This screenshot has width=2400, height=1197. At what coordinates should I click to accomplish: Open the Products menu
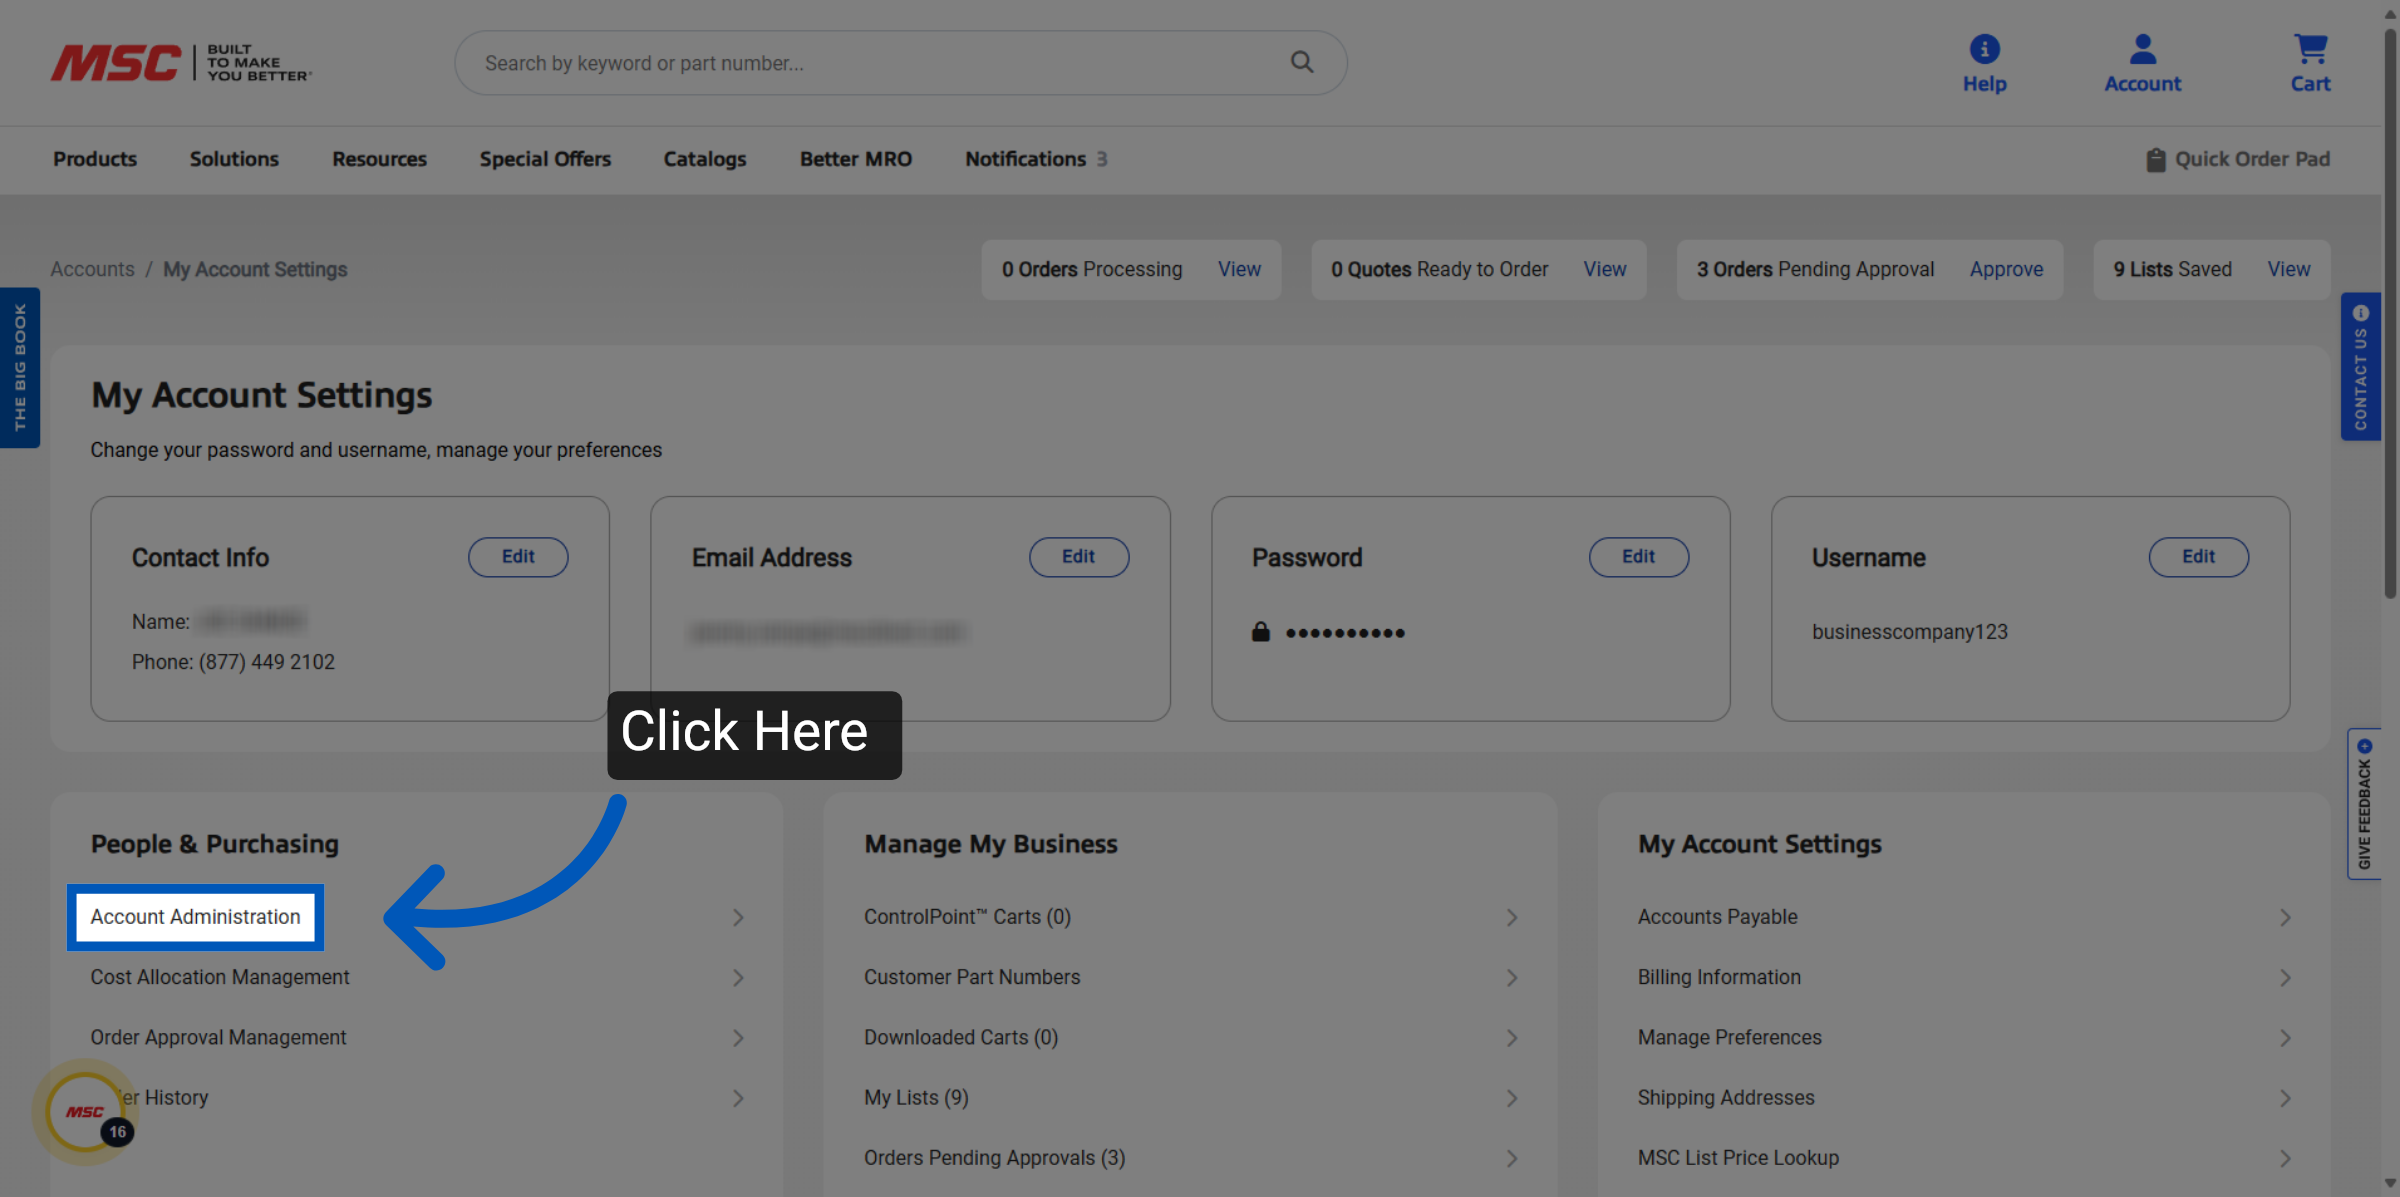95,159
